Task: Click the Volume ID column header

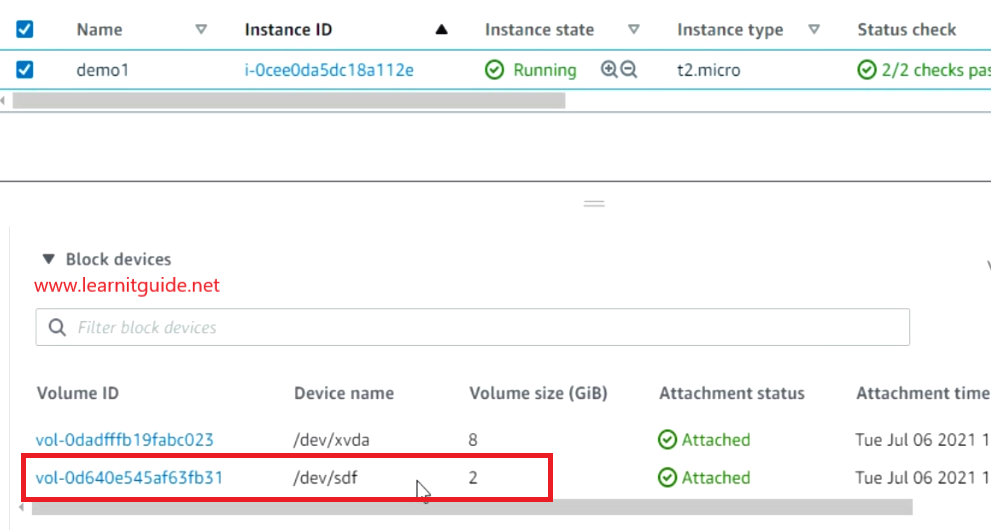Action: click(x=78, y=393)
